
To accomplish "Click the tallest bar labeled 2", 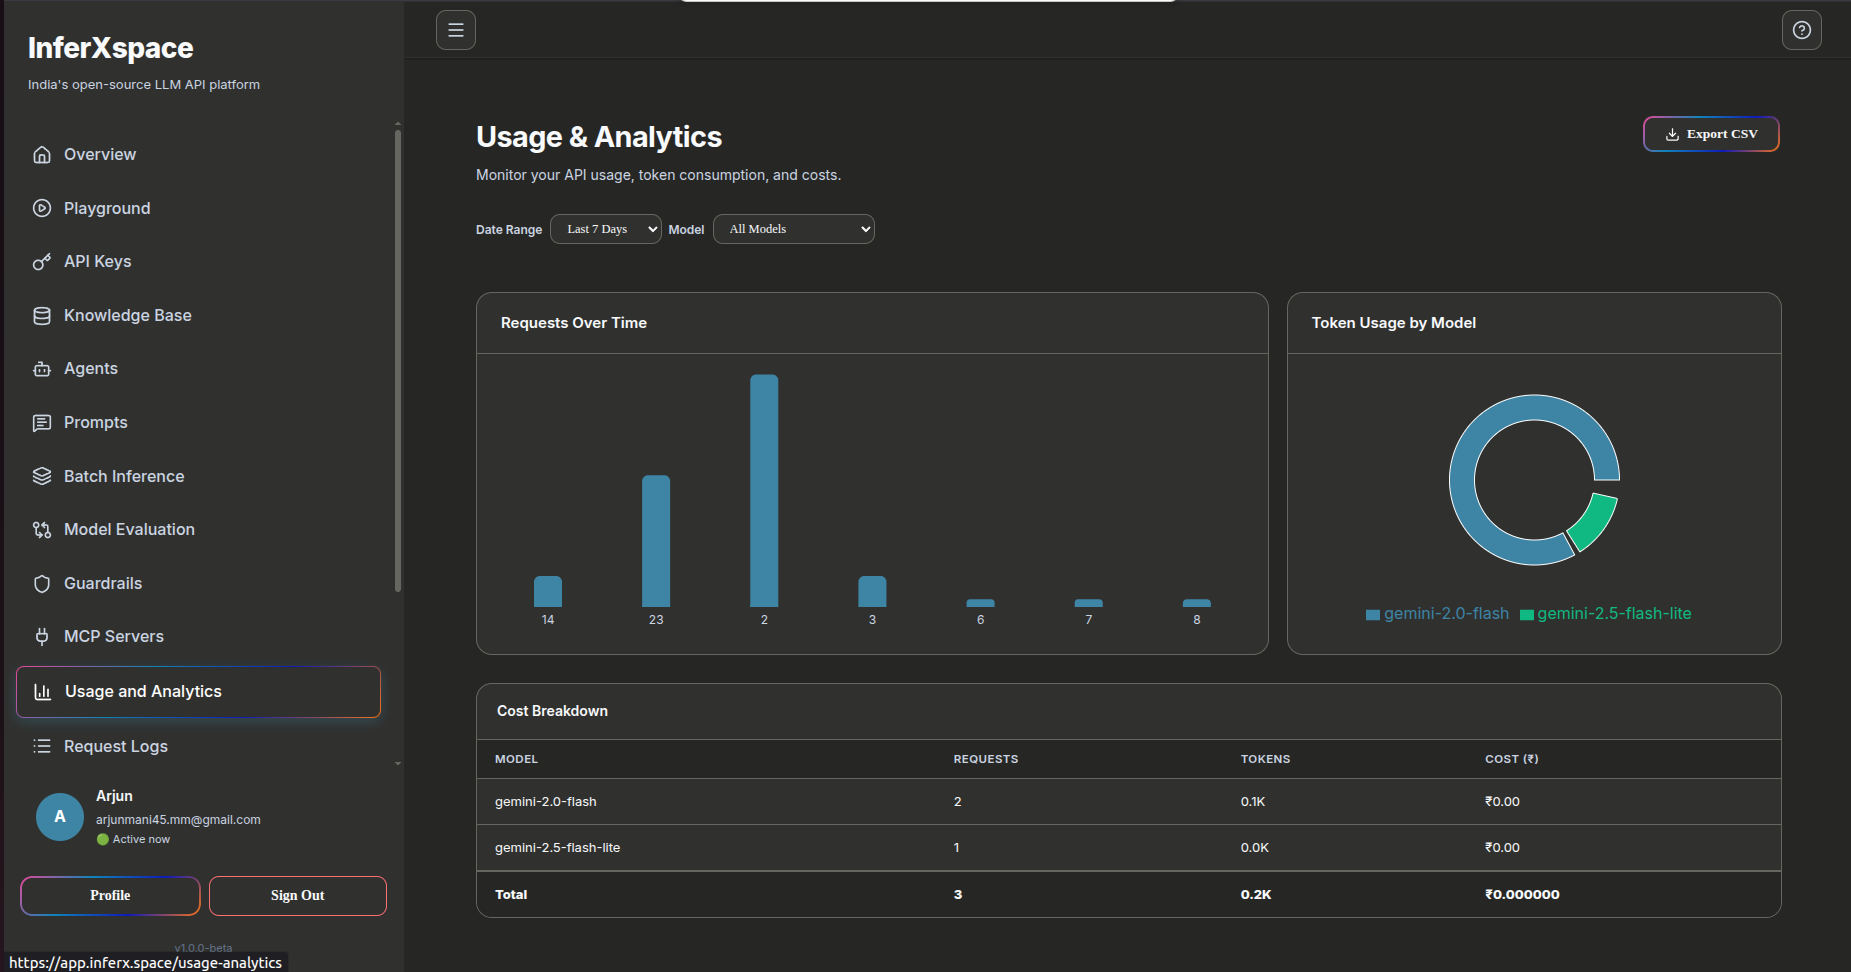I will coord(764,490).
